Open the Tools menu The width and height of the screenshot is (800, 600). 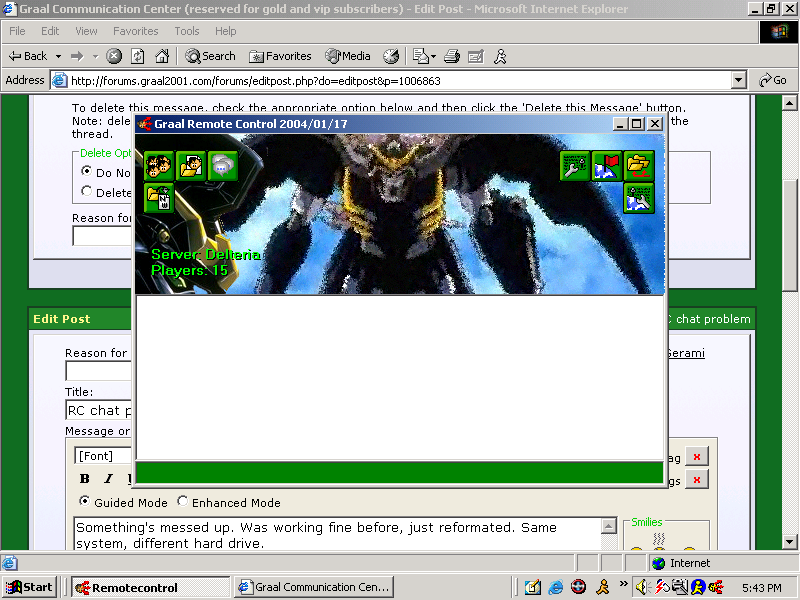pos(187,31)
